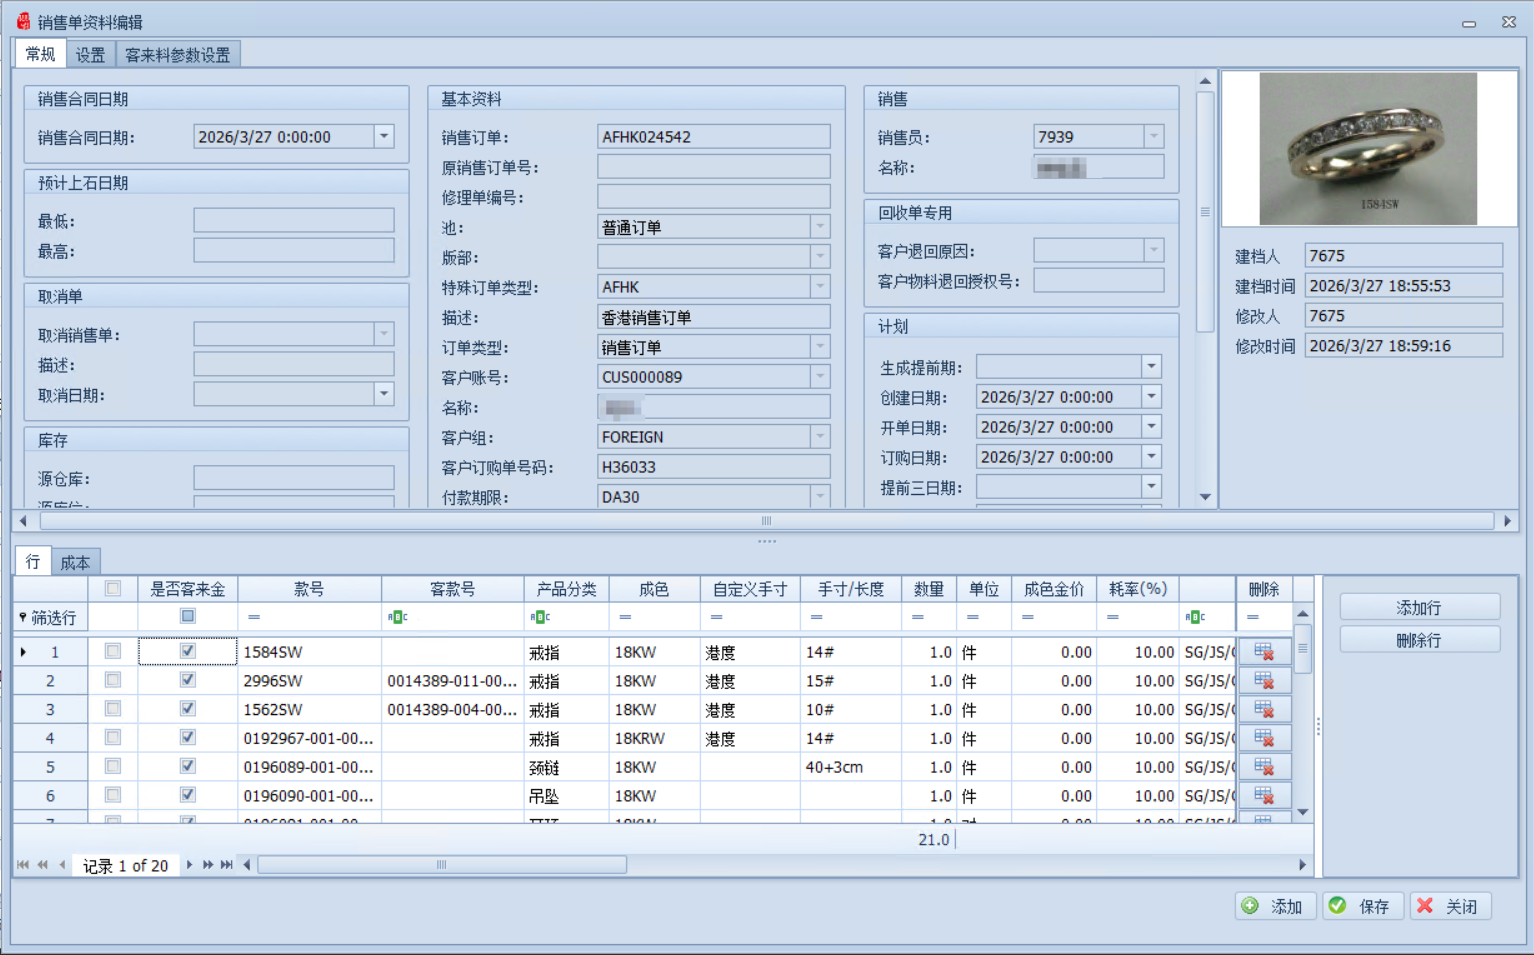Click form vertical scrollbar thumb

tap(1205, 212)
